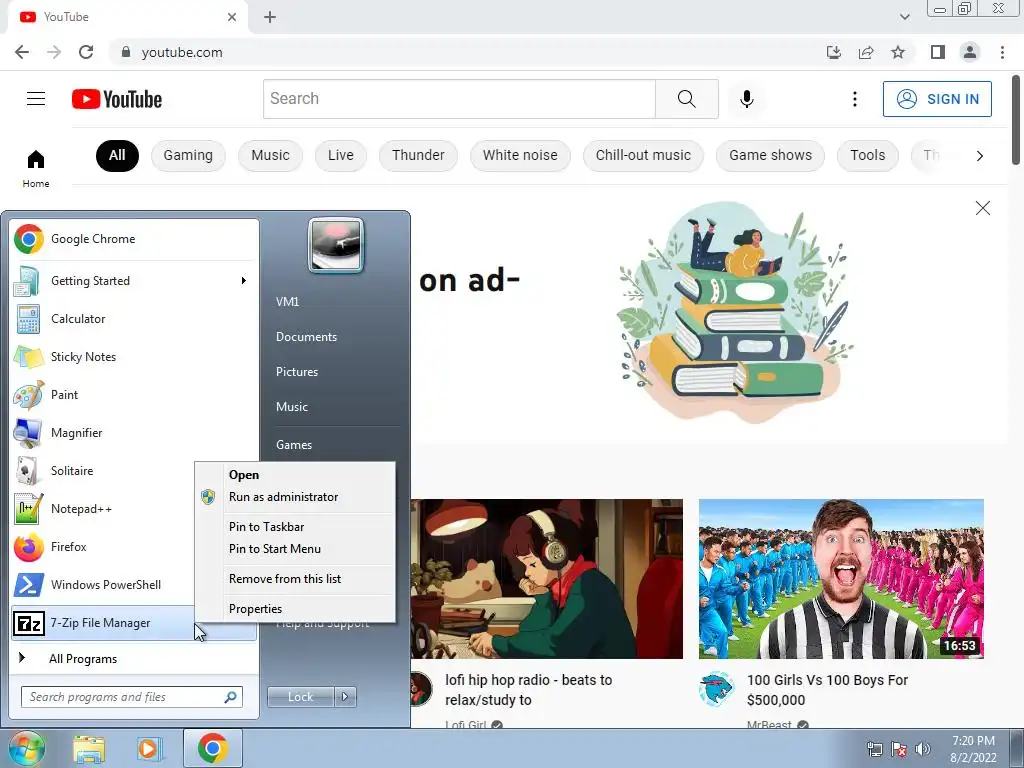Open Chrome profile avatar
This screenshot has width=1024, height=768.
coord(970,52)
